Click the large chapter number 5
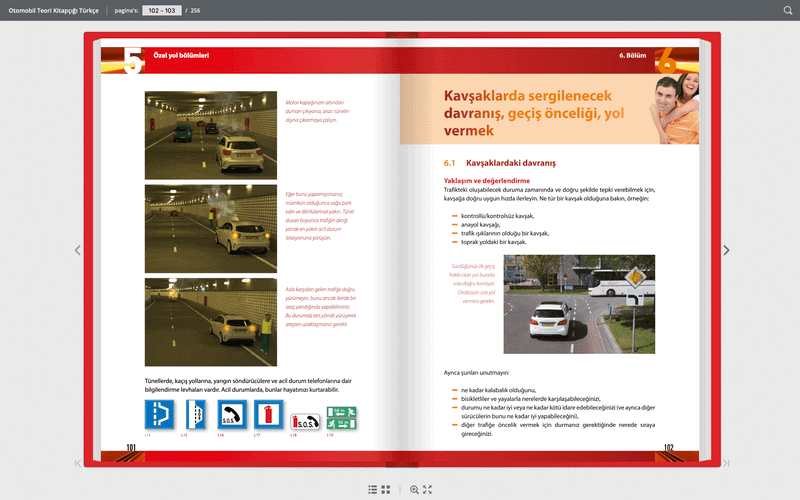800x500 pixels. [x=133, y=61]
